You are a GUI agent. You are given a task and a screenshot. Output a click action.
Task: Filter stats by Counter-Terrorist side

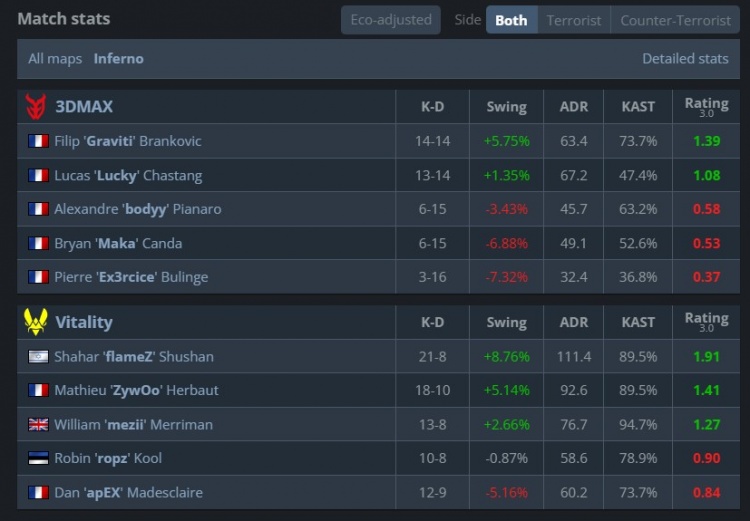675,20
